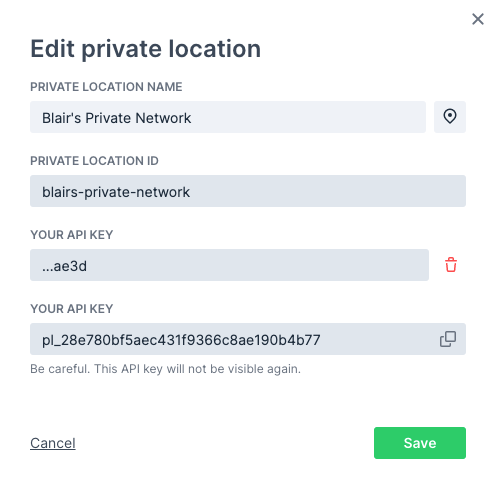
Task: Delete the API key ending in ae3d
Action: (x=451, y=265)
